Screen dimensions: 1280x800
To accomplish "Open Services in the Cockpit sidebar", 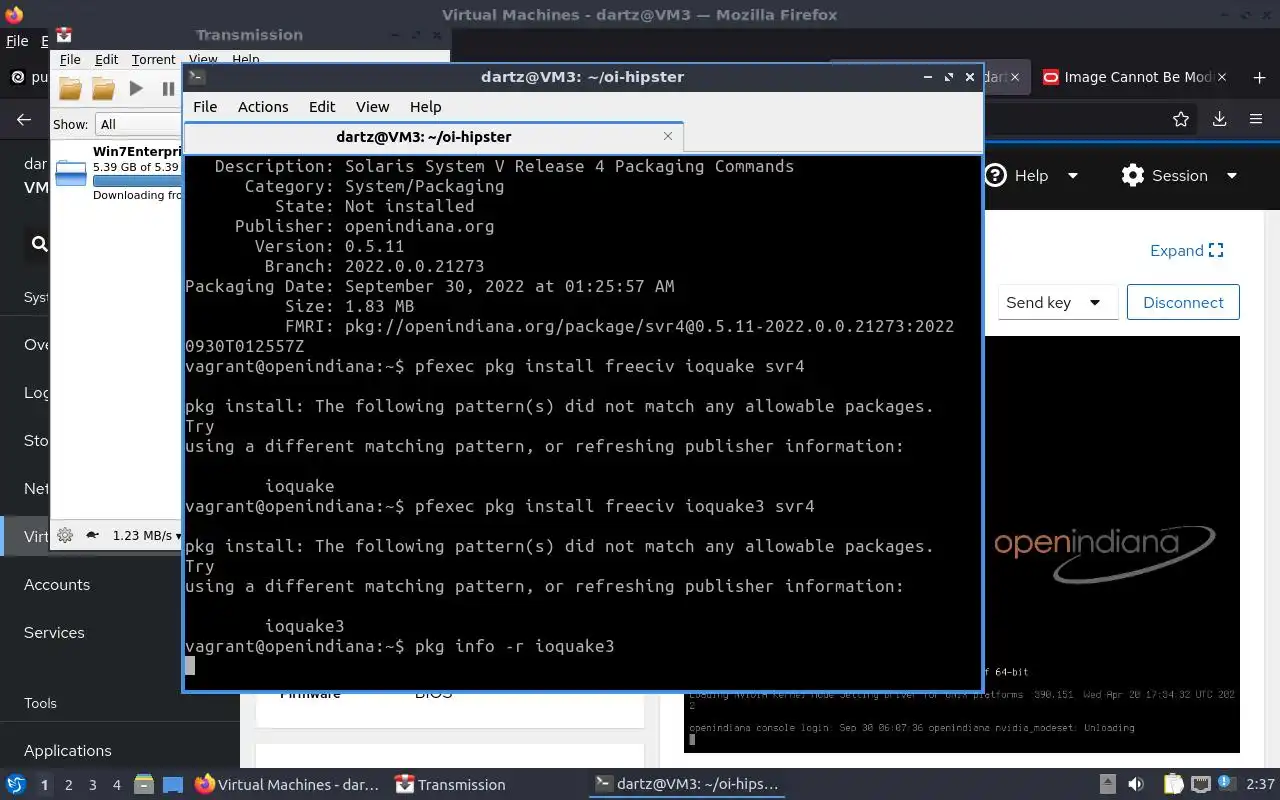I will (54, 632).
